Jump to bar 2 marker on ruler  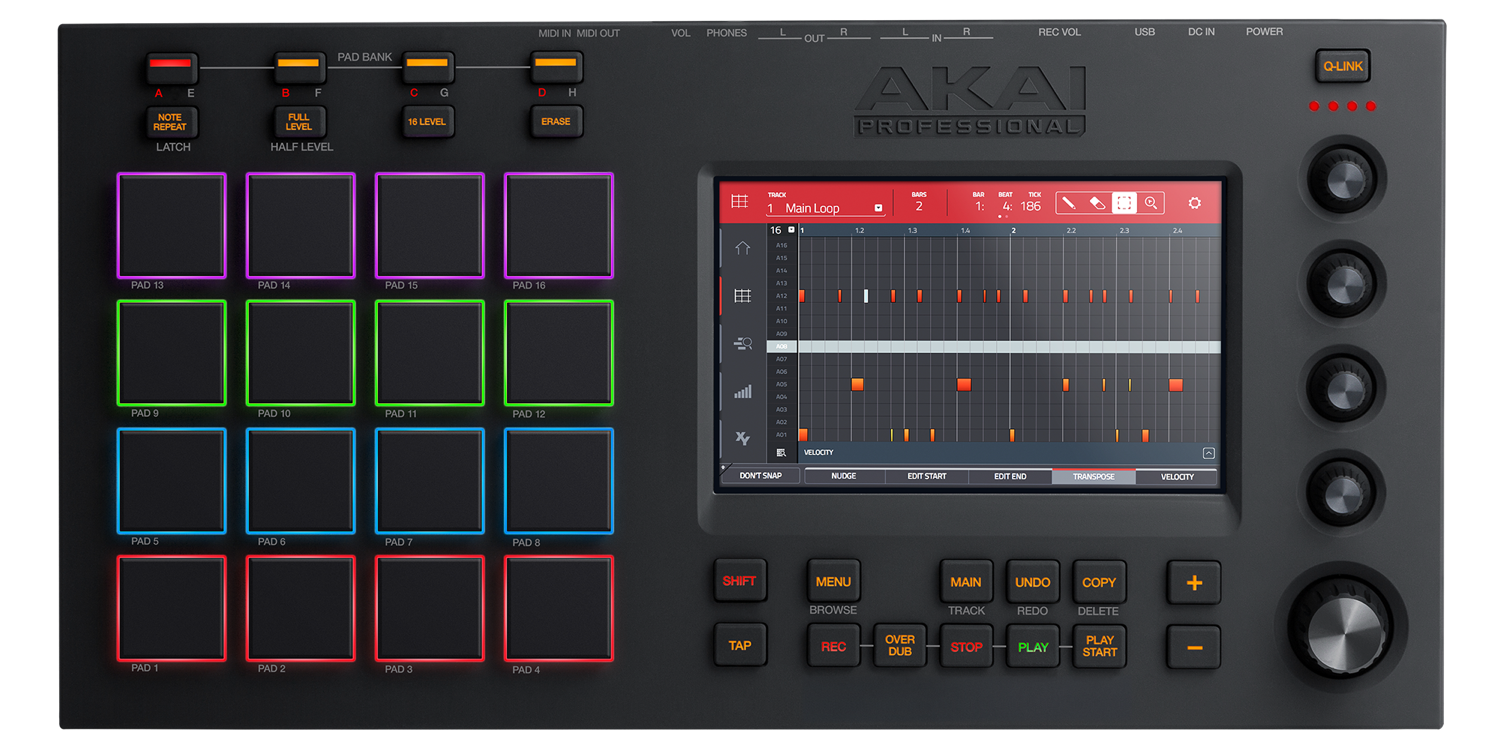click(1013, 230)
